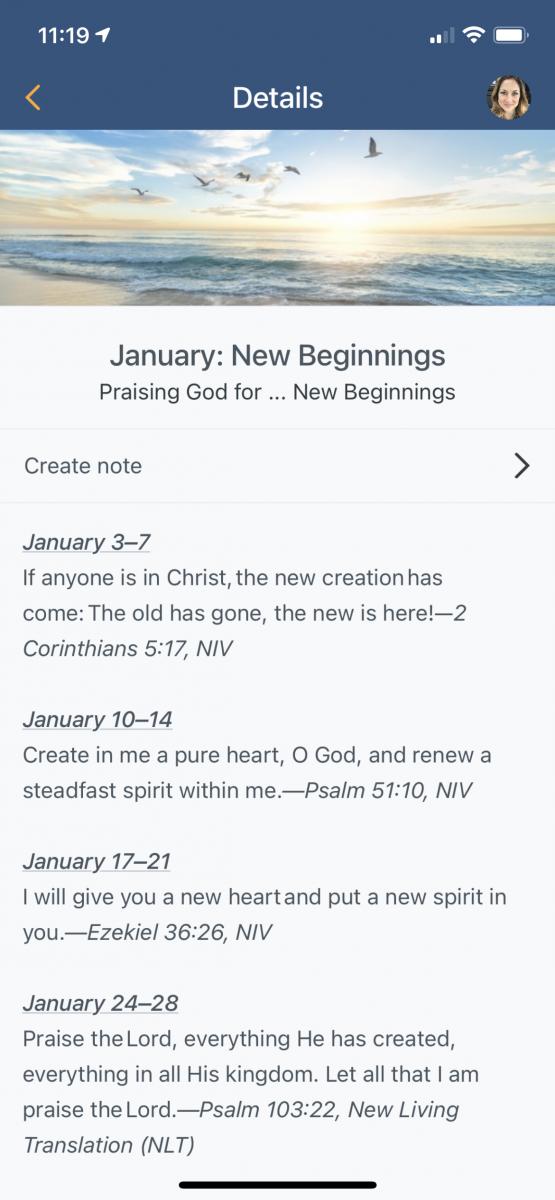Tap the orange back arrow

pyautogui.click(x=33, y=98)
